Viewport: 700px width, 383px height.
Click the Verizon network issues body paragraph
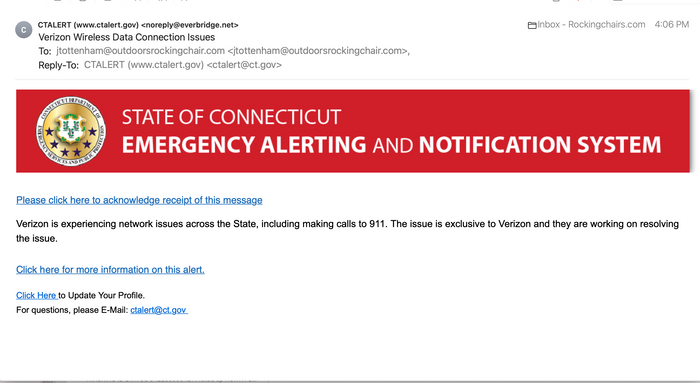click(x=347, y=231)
